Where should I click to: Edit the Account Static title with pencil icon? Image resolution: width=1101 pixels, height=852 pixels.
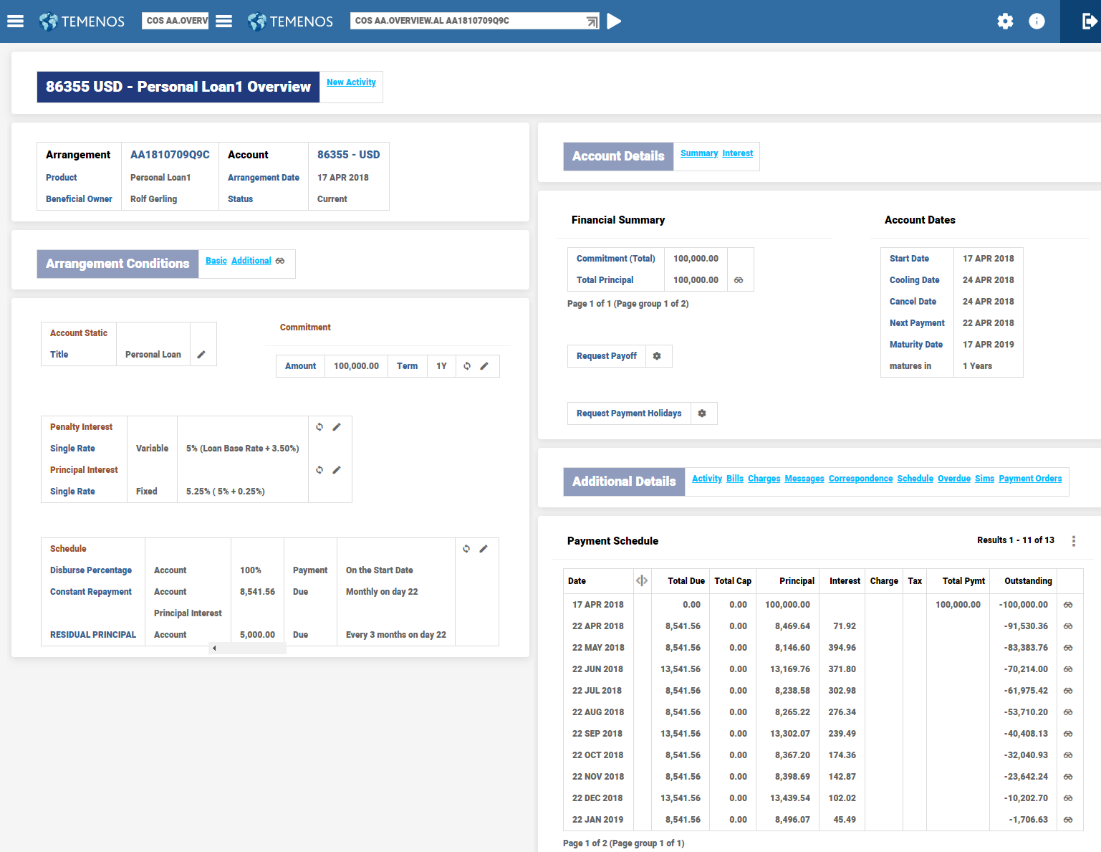coord(202,355)
